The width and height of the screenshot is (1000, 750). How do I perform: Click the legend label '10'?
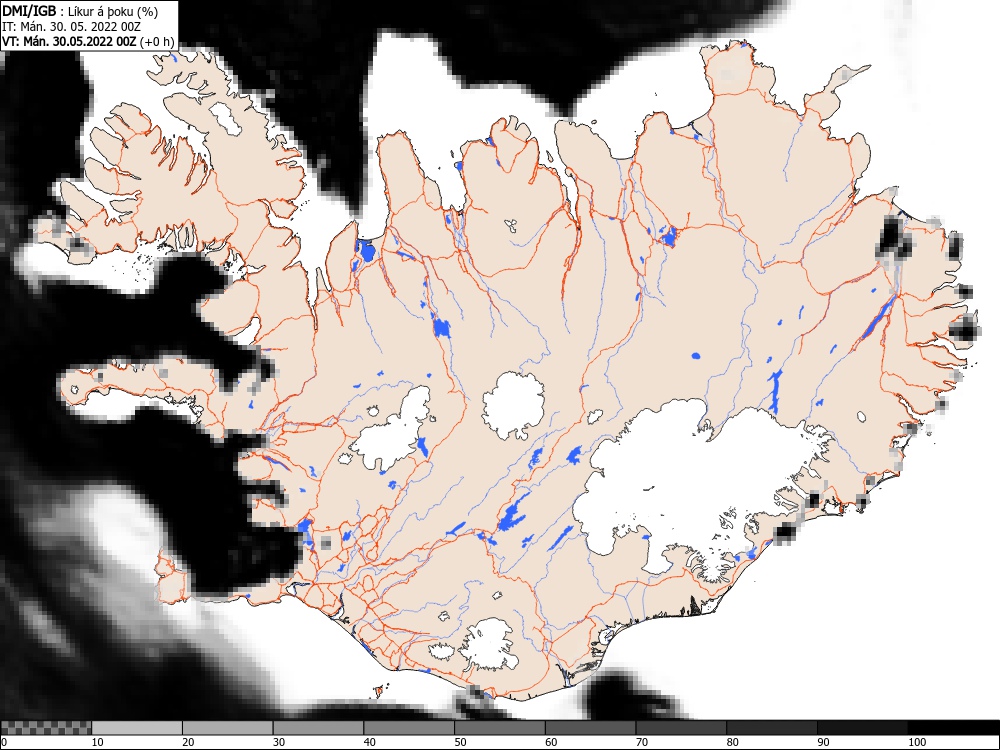(98, 742)
